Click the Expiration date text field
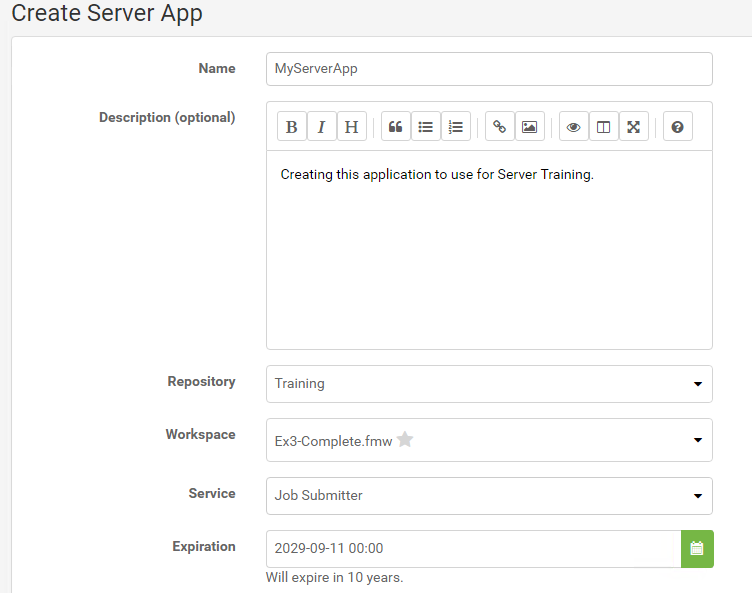 click(x=473, y=548)
